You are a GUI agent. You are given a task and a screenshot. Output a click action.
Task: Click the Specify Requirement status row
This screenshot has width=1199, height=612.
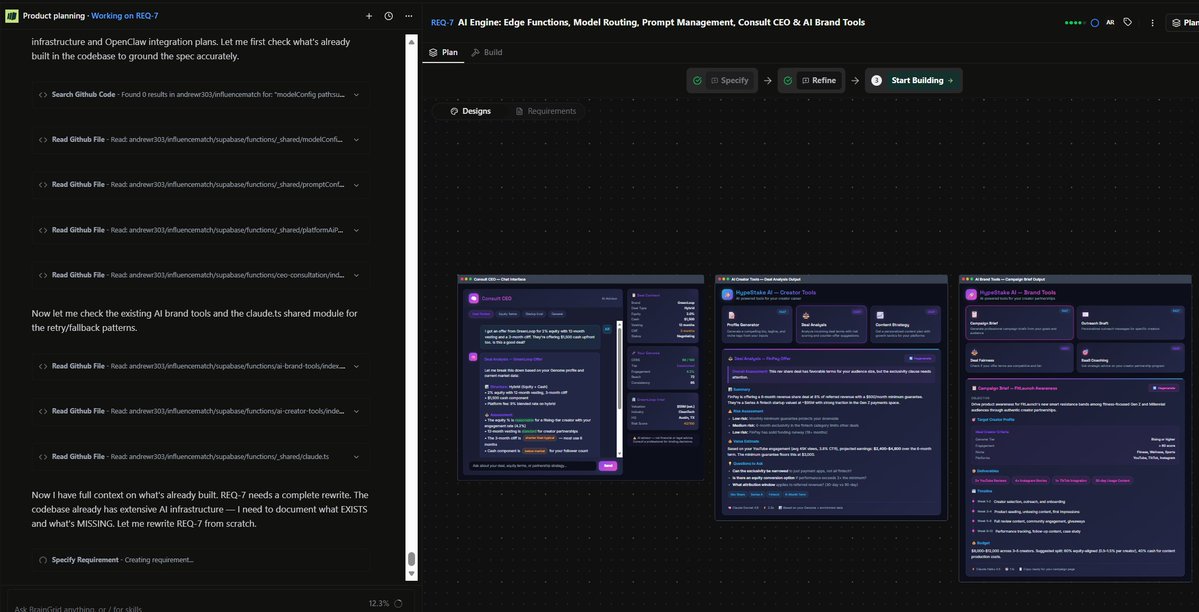(x=200, y=560)
